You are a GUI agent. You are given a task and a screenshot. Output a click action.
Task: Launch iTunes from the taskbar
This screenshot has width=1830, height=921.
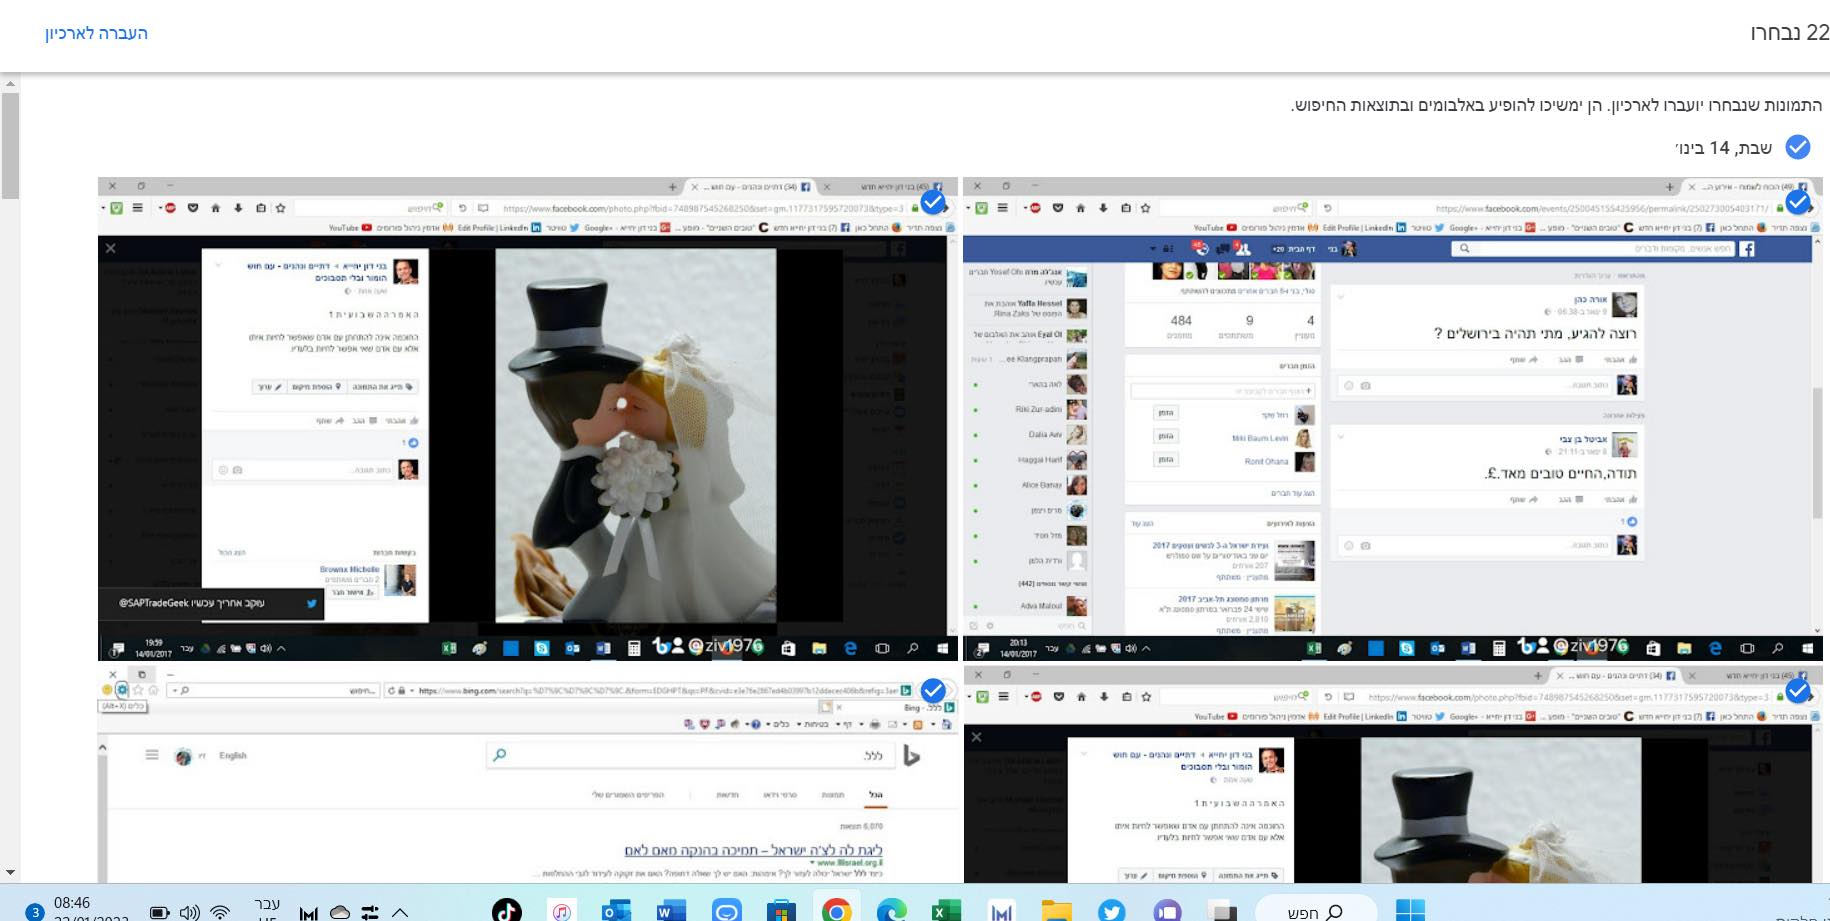562,910
